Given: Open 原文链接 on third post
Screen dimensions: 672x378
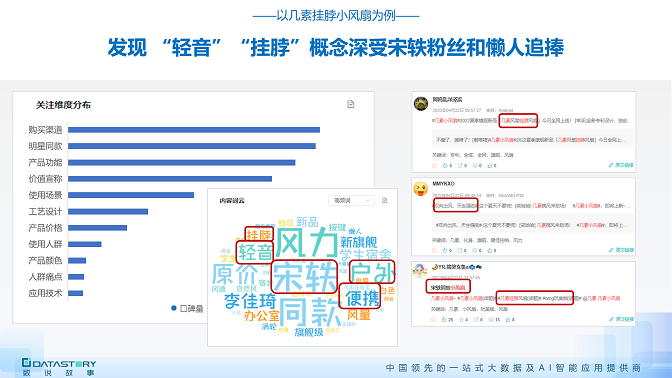Looking at the screenshot, I should tap(621, 319).
